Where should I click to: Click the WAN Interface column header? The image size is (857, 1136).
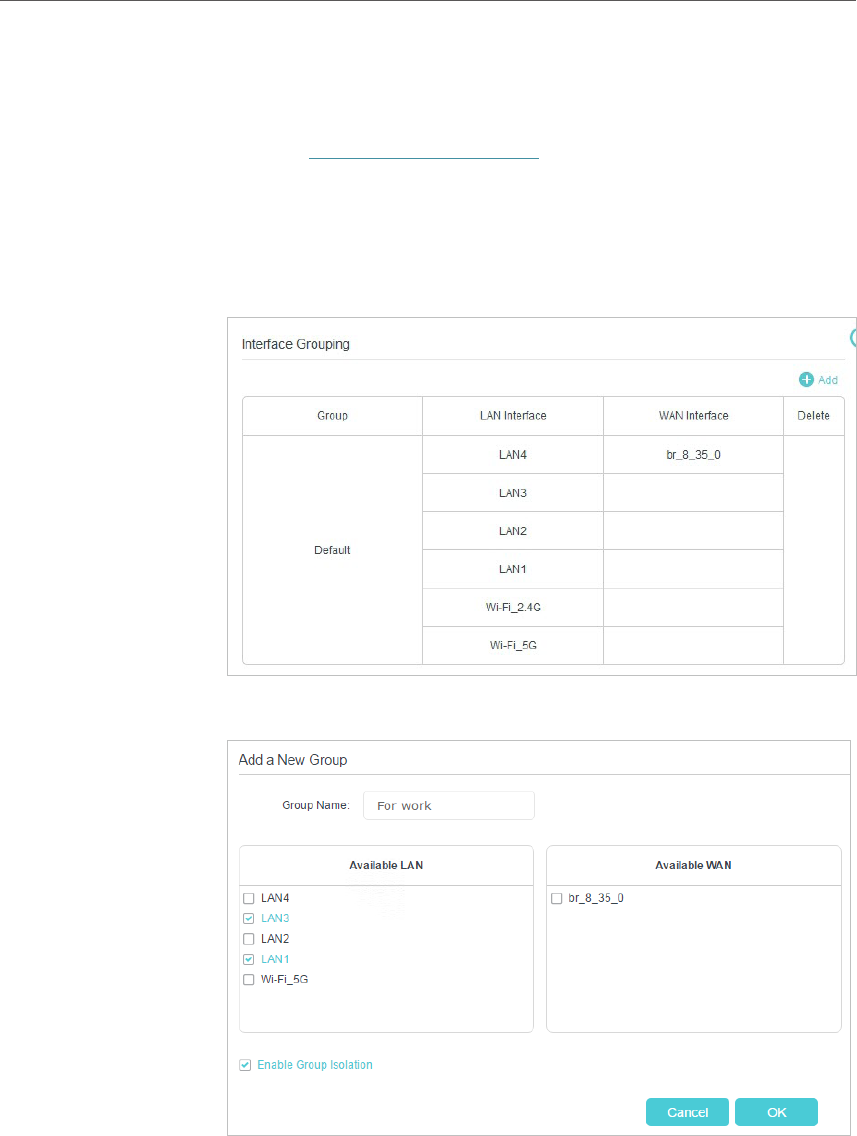[x=693, y=416]
